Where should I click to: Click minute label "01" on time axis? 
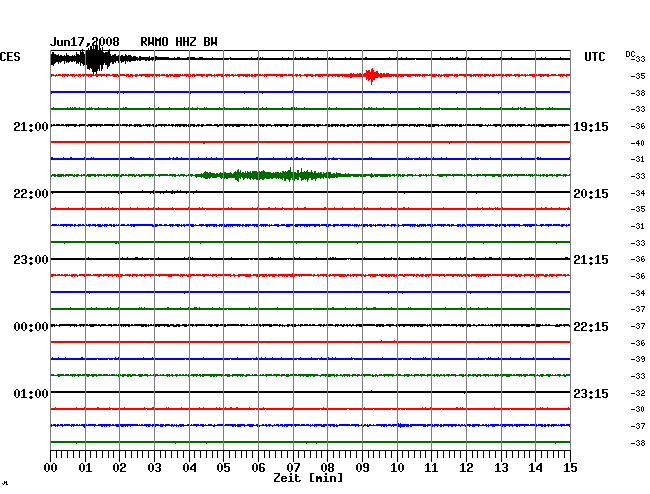pyautogui.click(x=85, y=467)
